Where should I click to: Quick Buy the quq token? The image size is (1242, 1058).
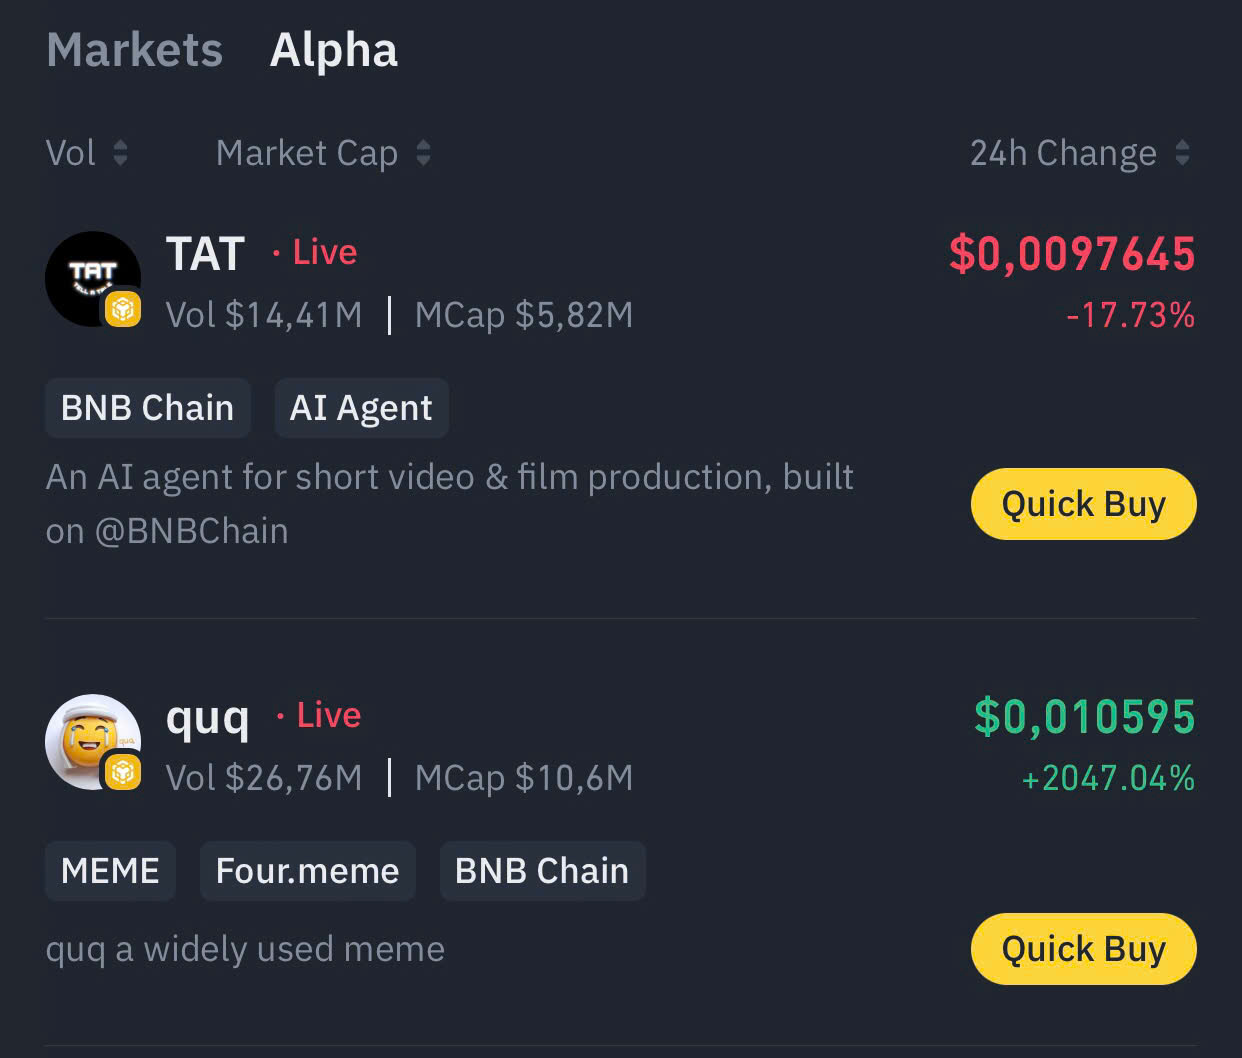[1083, 948]
